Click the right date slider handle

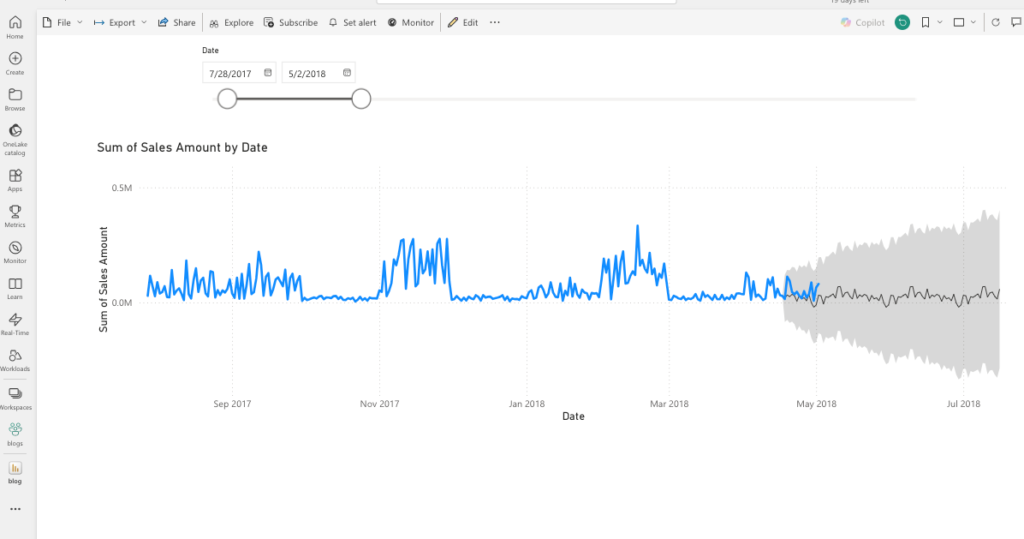(361, 99)
